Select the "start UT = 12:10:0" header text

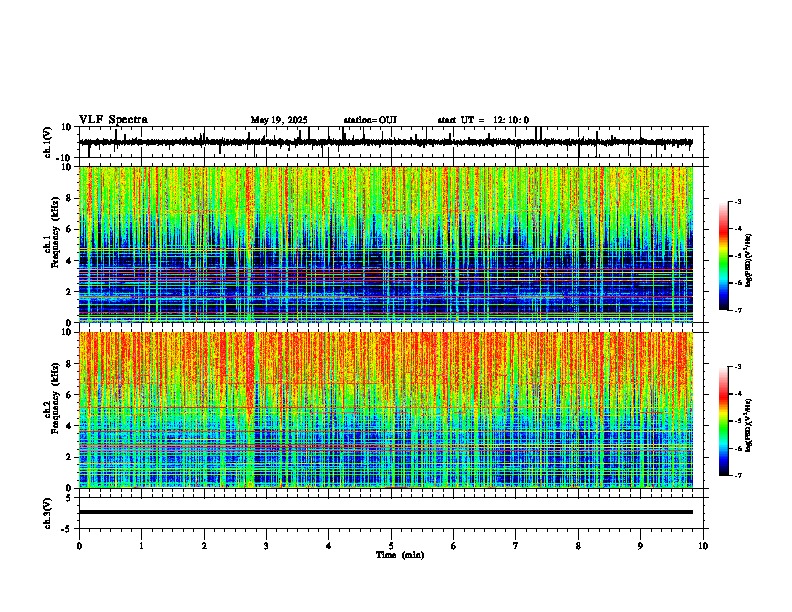coord(483,120)
